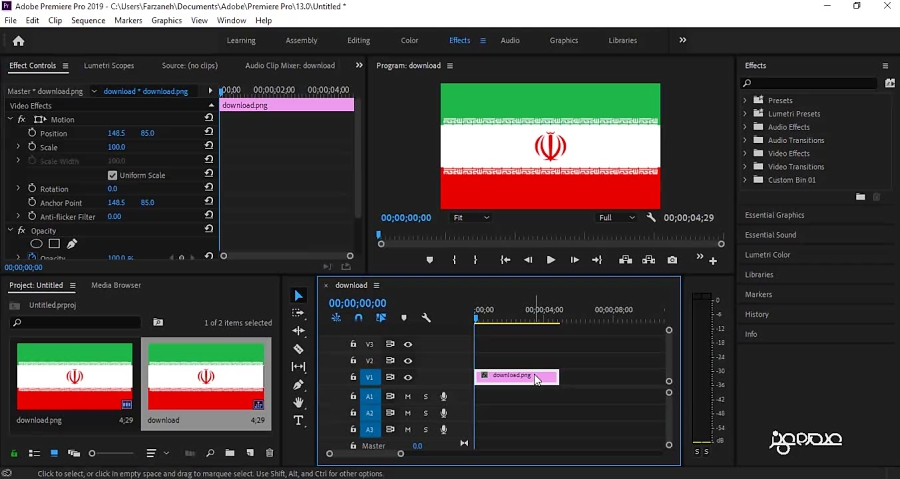900x479 pixels.
Task: Collapse the Motion effect properties
Action: pyautogui.click(x=10, y=119)
